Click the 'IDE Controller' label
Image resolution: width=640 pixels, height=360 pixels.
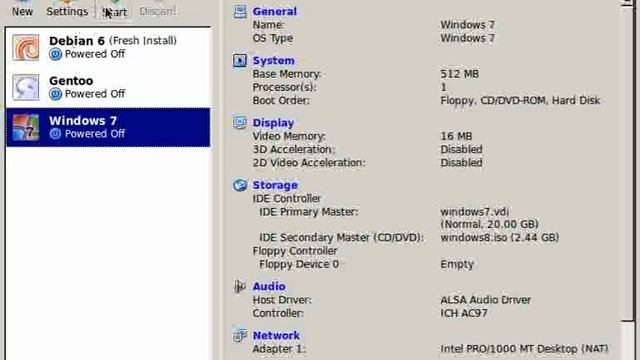pos(287,199)
